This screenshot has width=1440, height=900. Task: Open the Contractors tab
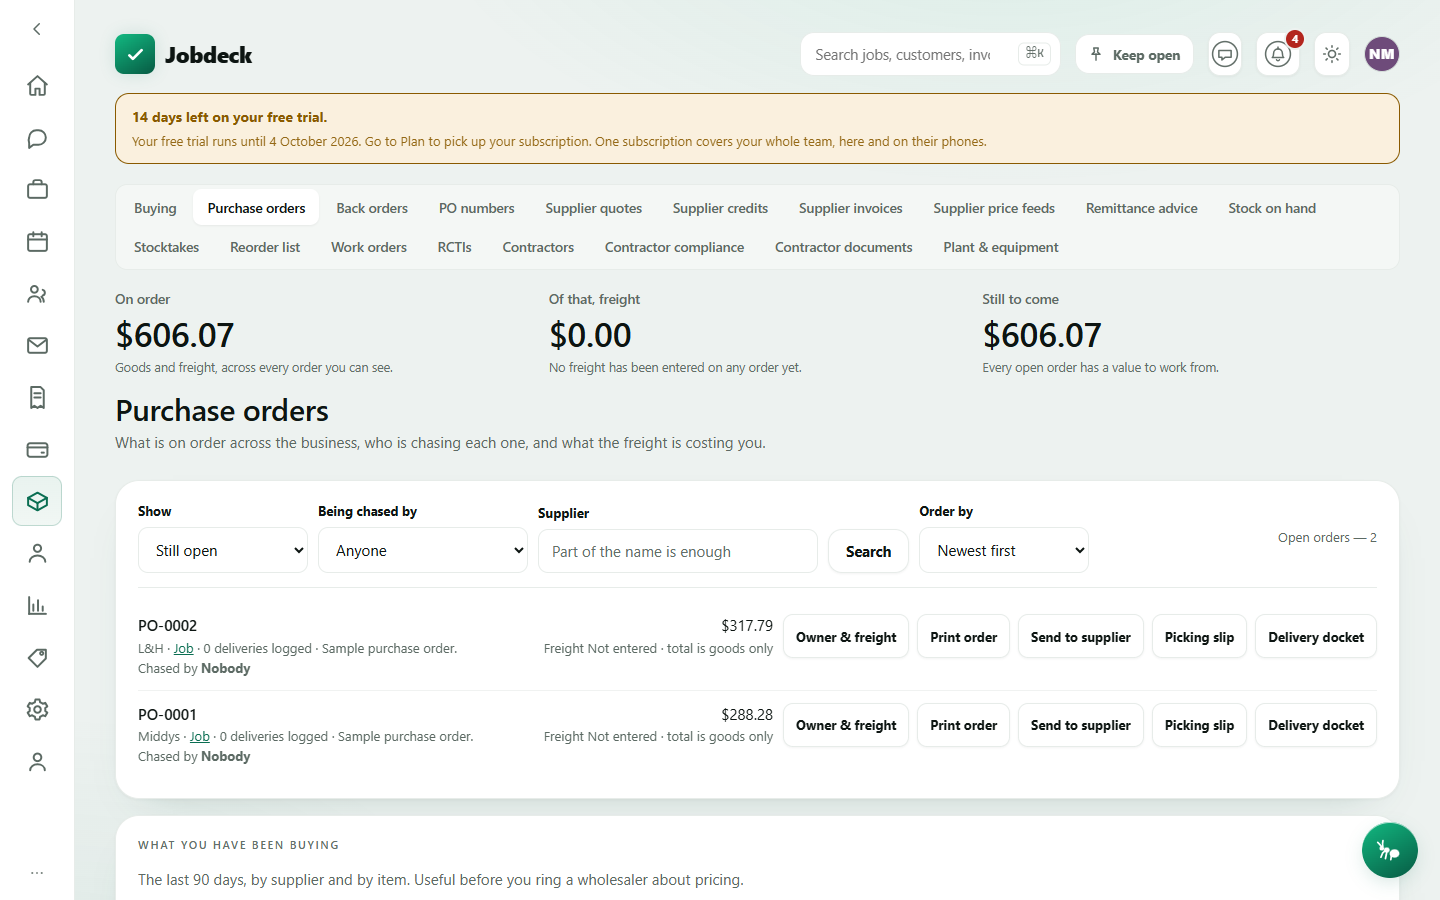(538, 247)
